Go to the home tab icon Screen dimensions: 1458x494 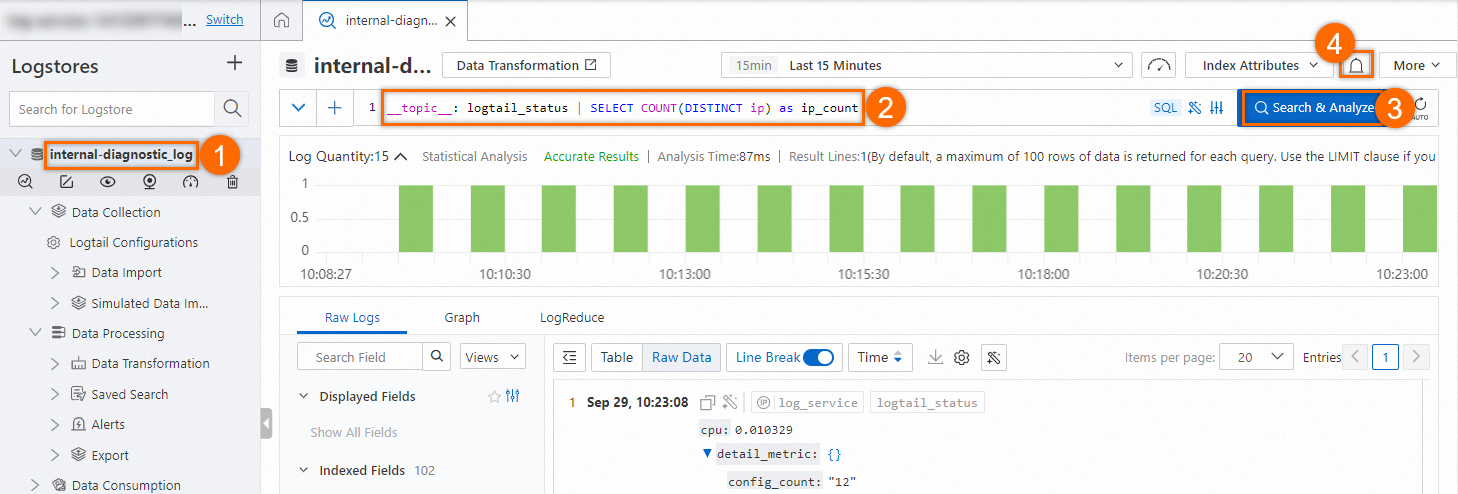point(282,20)
